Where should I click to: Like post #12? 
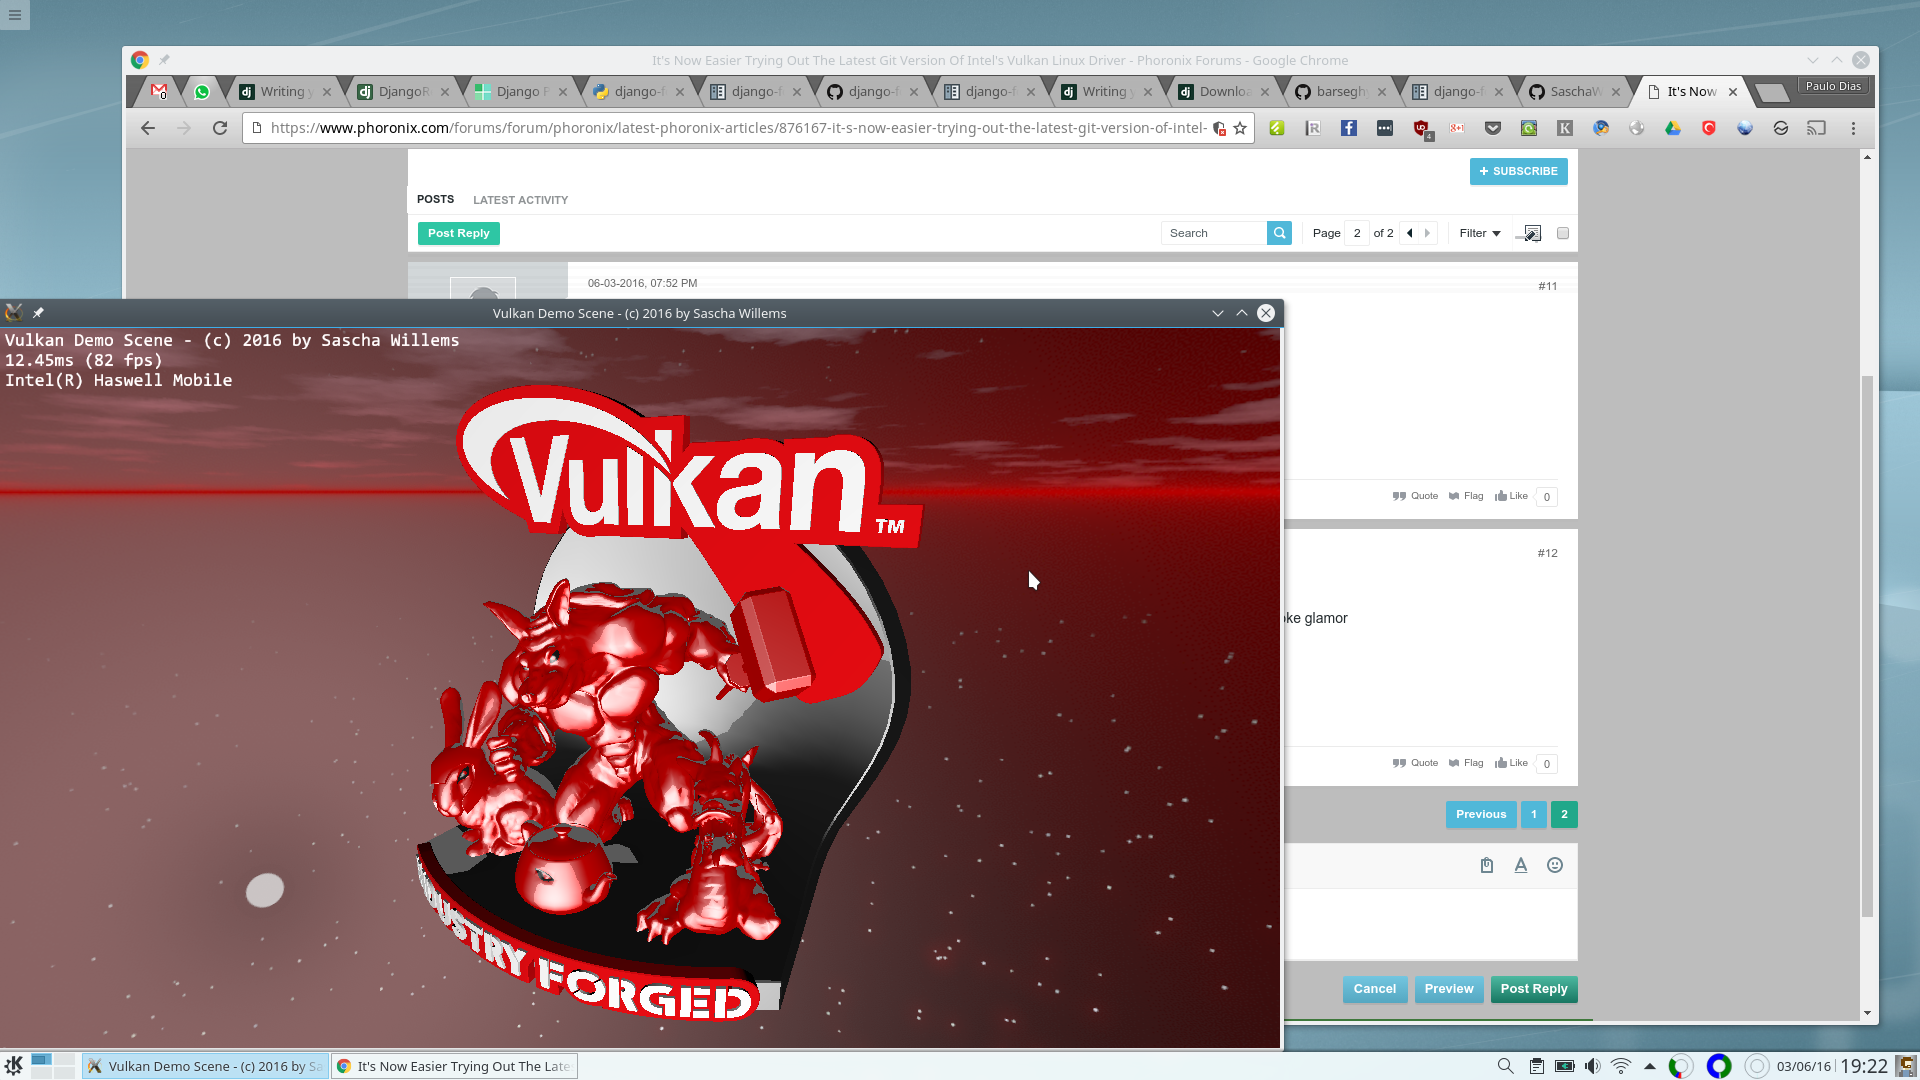click(1511, 763)
